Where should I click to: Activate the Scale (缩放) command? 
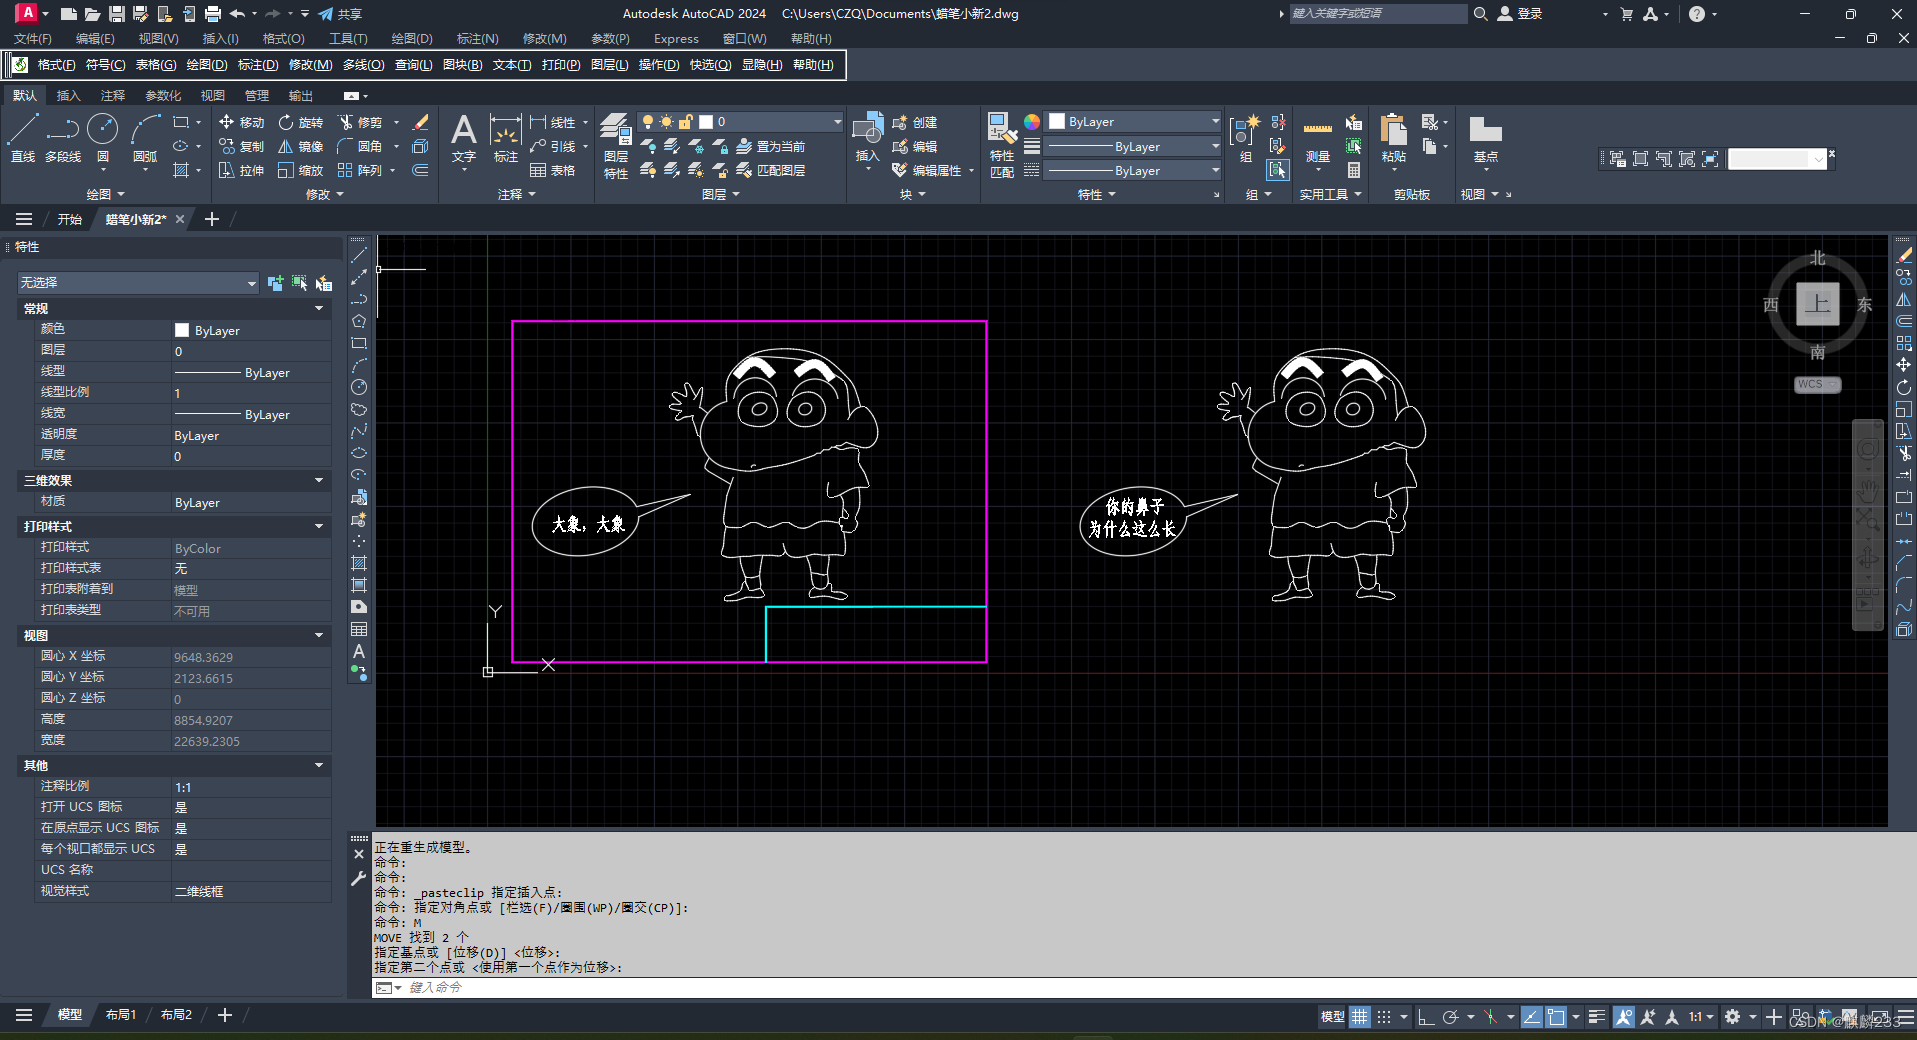[x=301, y=170]
